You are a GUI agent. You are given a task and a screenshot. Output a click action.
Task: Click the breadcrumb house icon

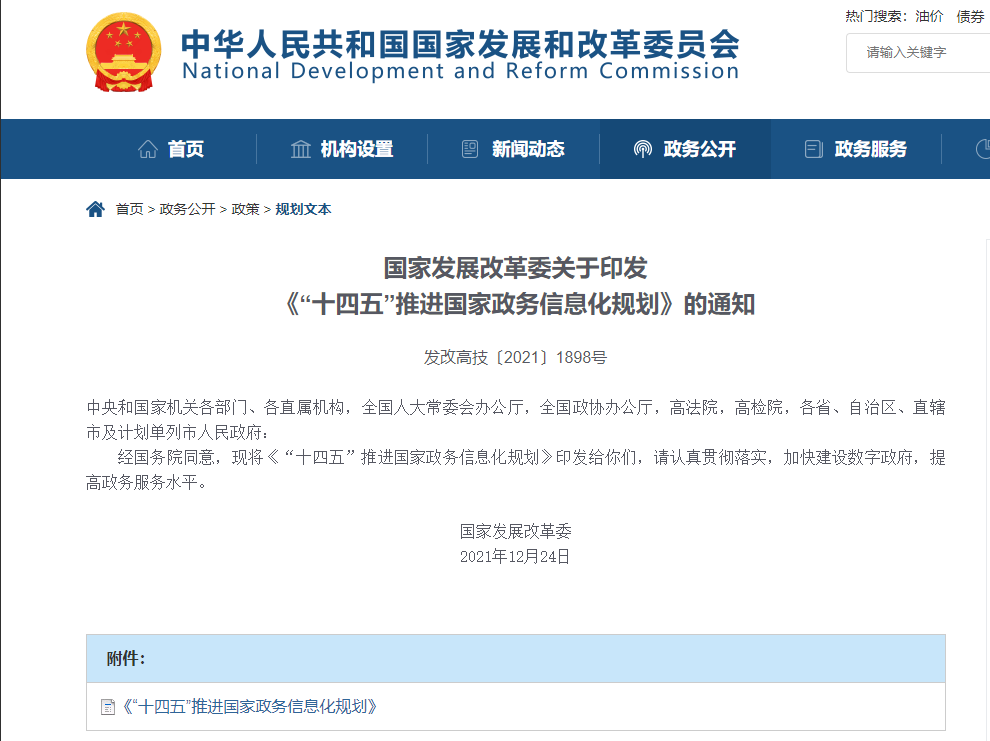tap(95, 209)
